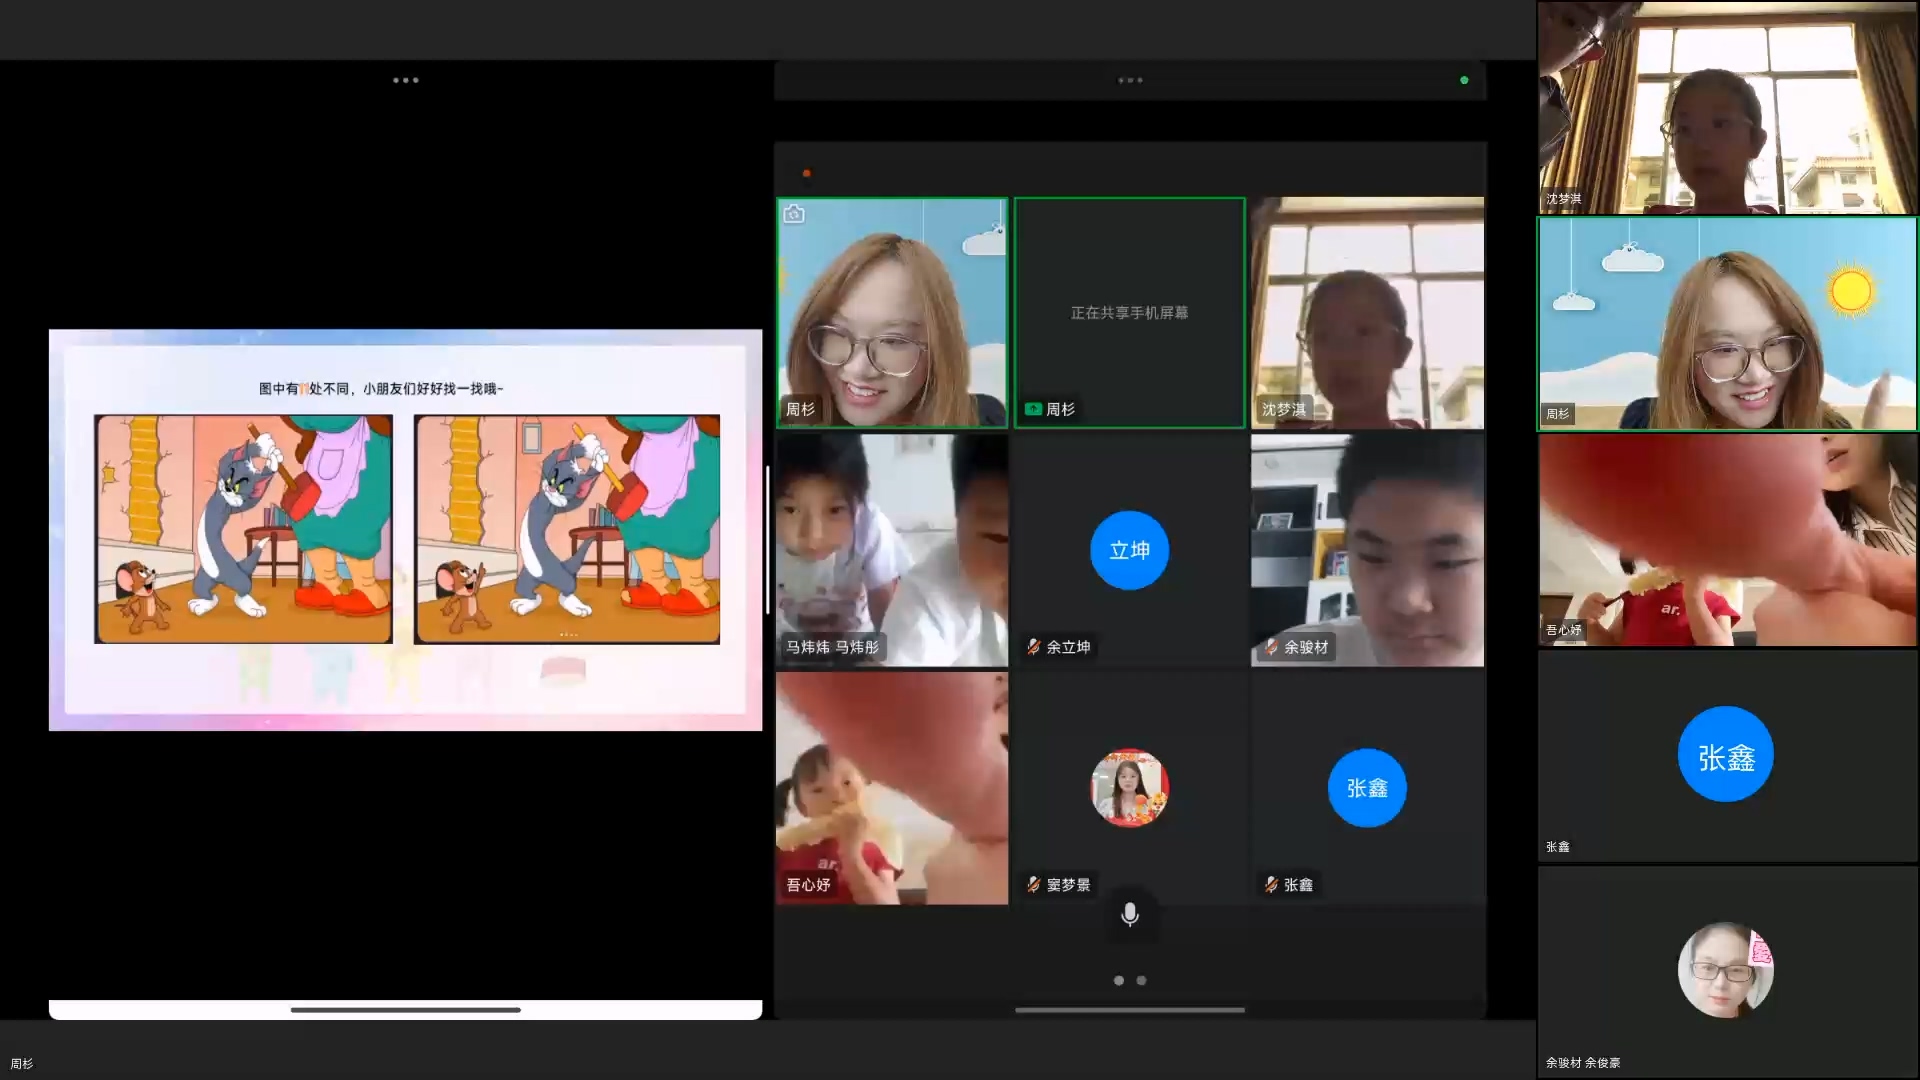Go to second page dot of gallery
This screenshot has height=1080, width=1920.
click(1141, 980)
